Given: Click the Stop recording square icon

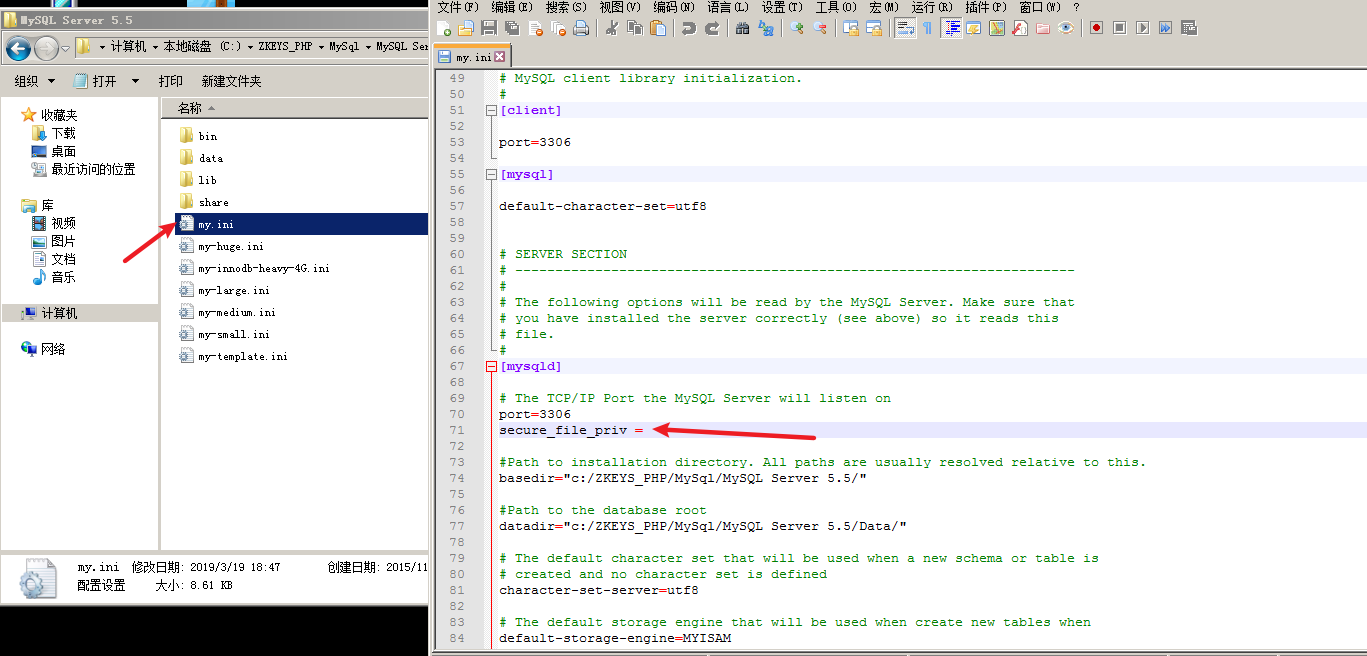Looking at the screenshot, I should pyautogui.click(x=1120, y=28).
